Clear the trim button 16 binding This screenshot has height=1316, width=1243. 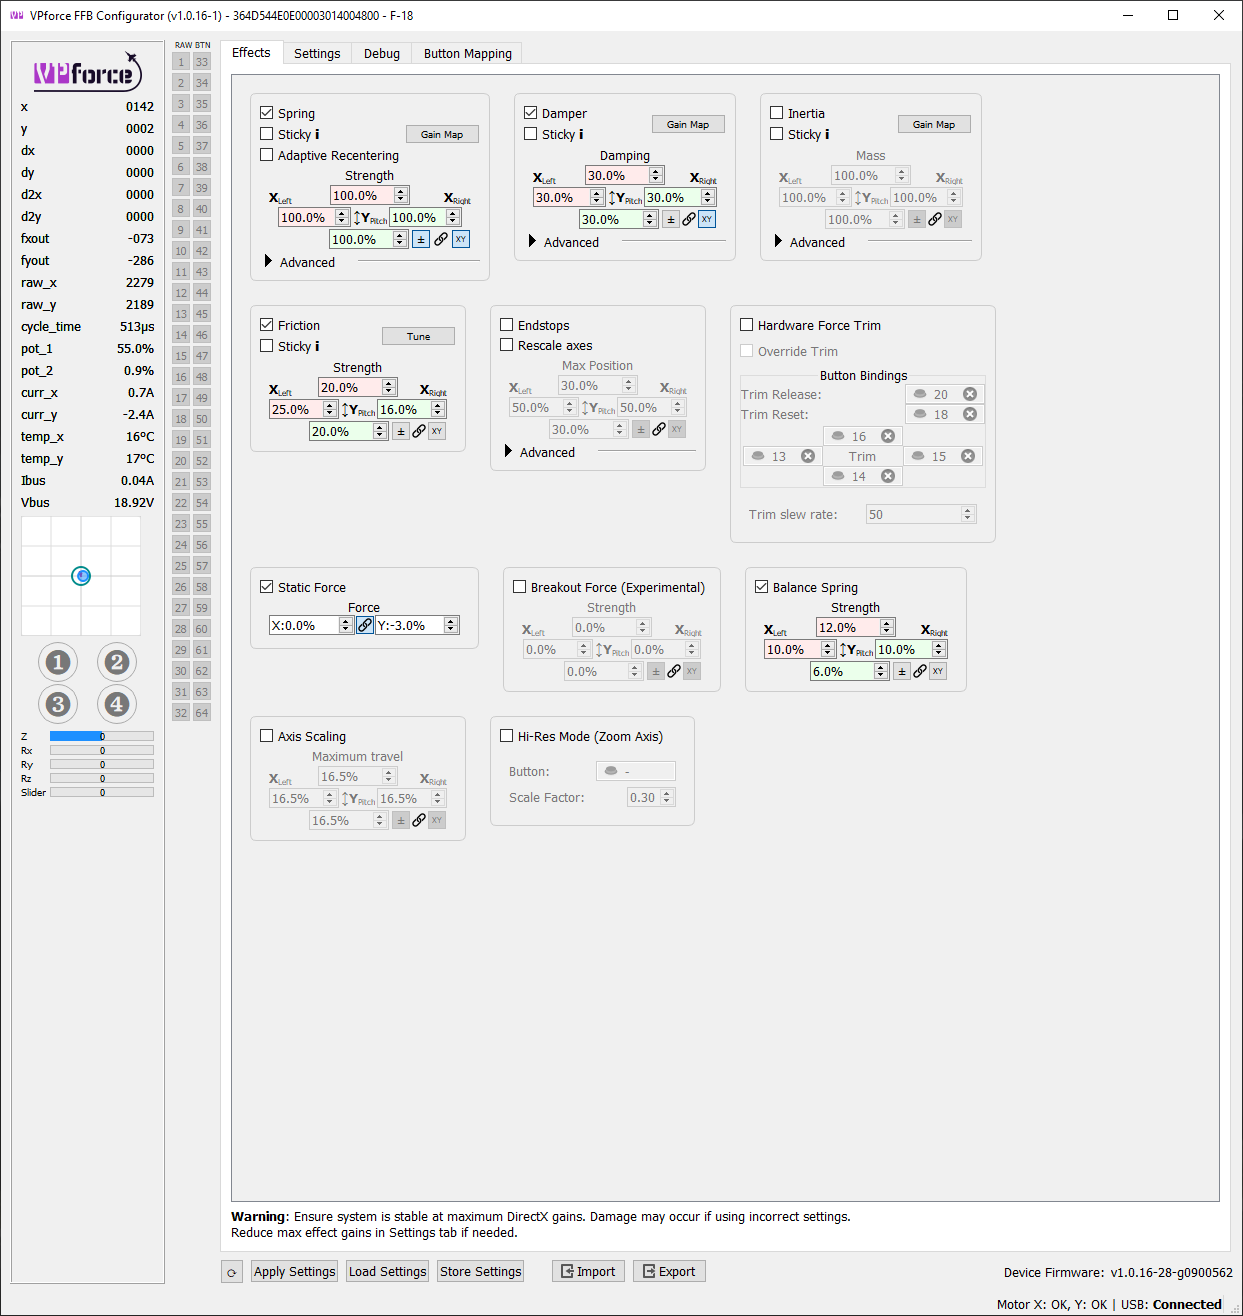pyautogui.click(x=887, y=436)
